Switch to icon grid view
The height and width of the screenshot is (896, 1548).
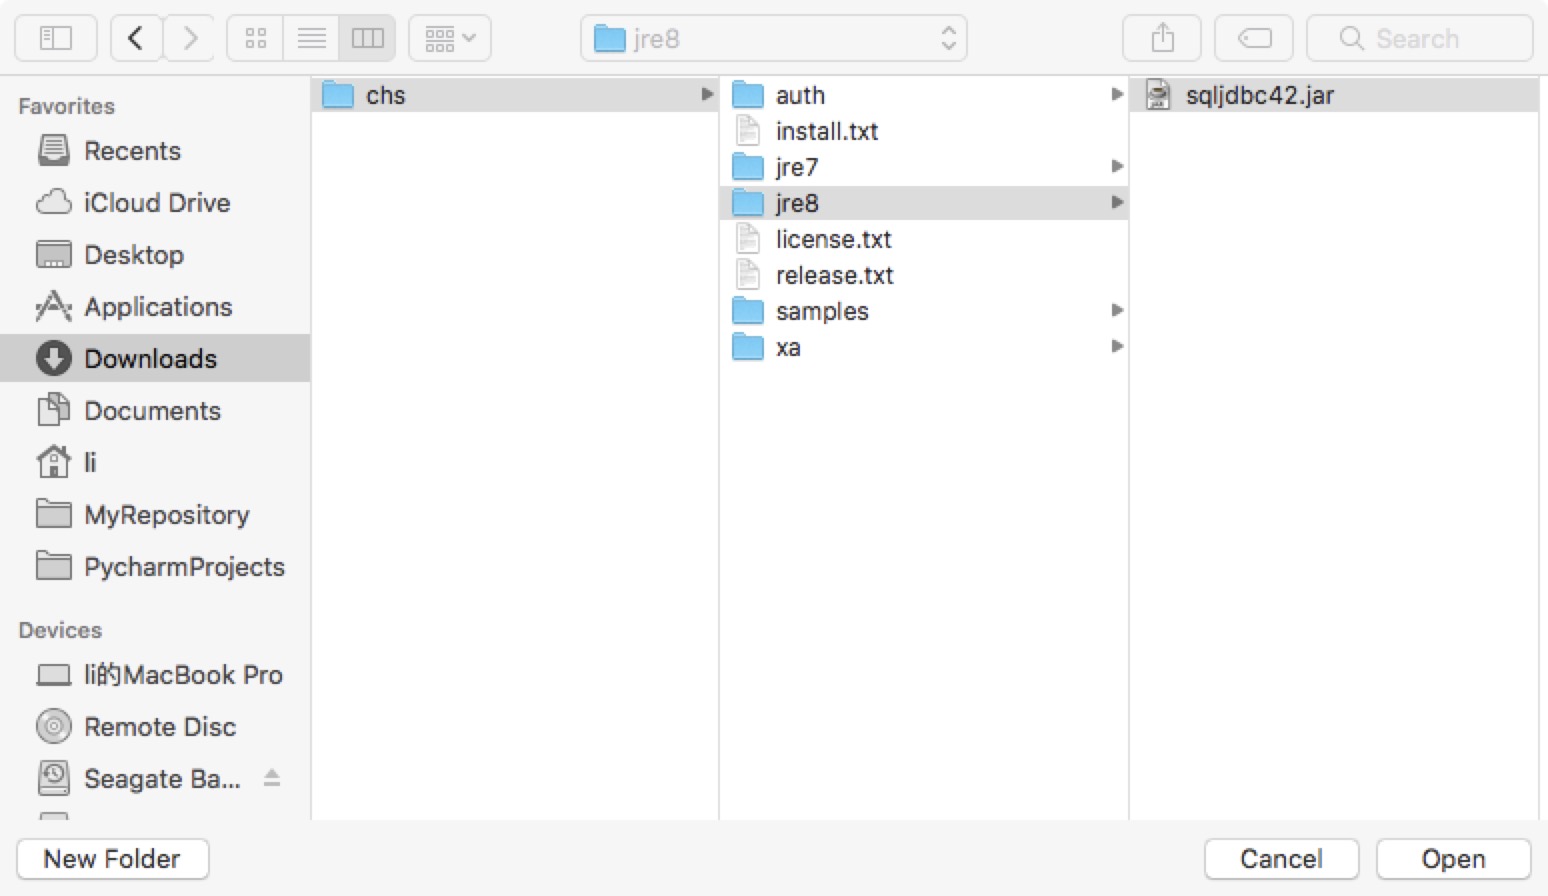pyautogui.click(x=256, y=38)
